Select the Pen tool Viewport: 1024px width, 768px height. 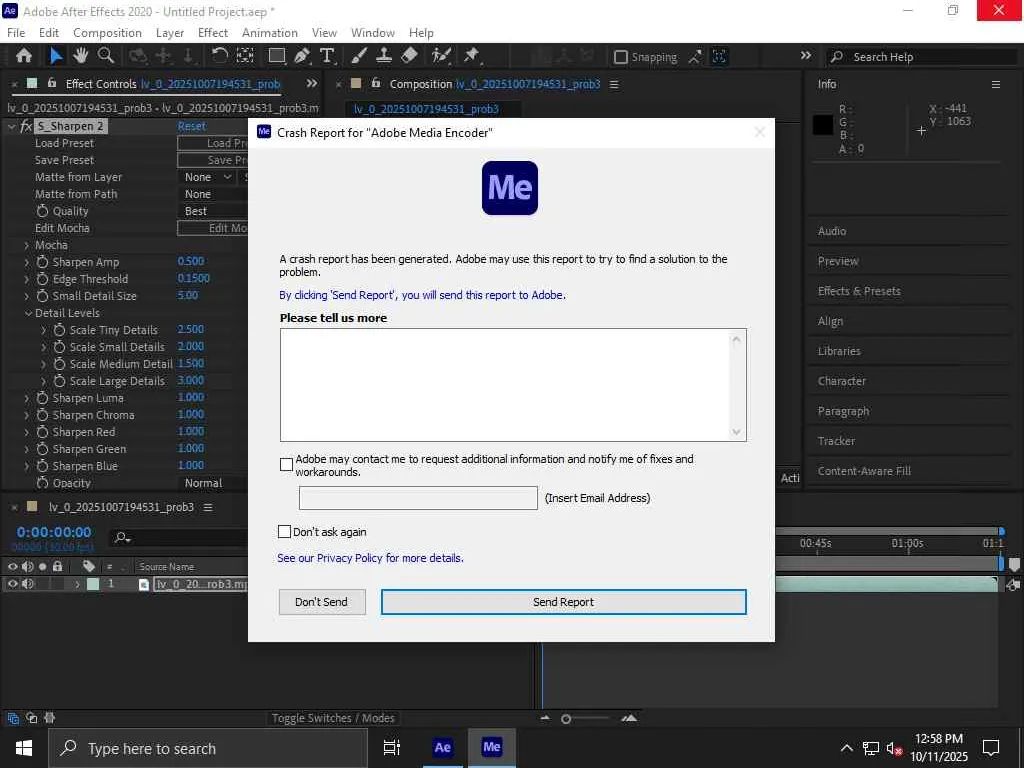click(304, 56)
